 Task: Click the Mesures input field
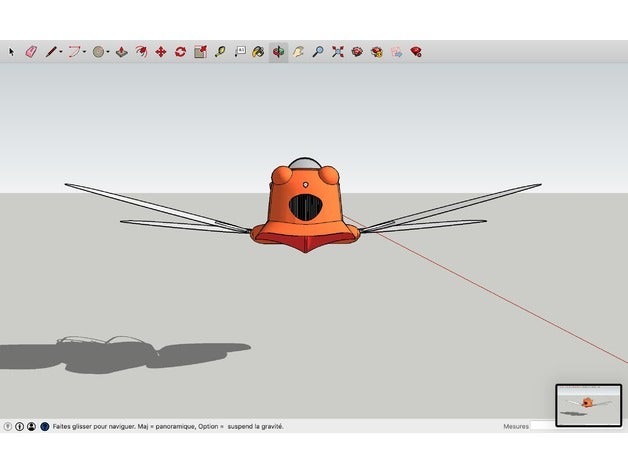(543, 426)
